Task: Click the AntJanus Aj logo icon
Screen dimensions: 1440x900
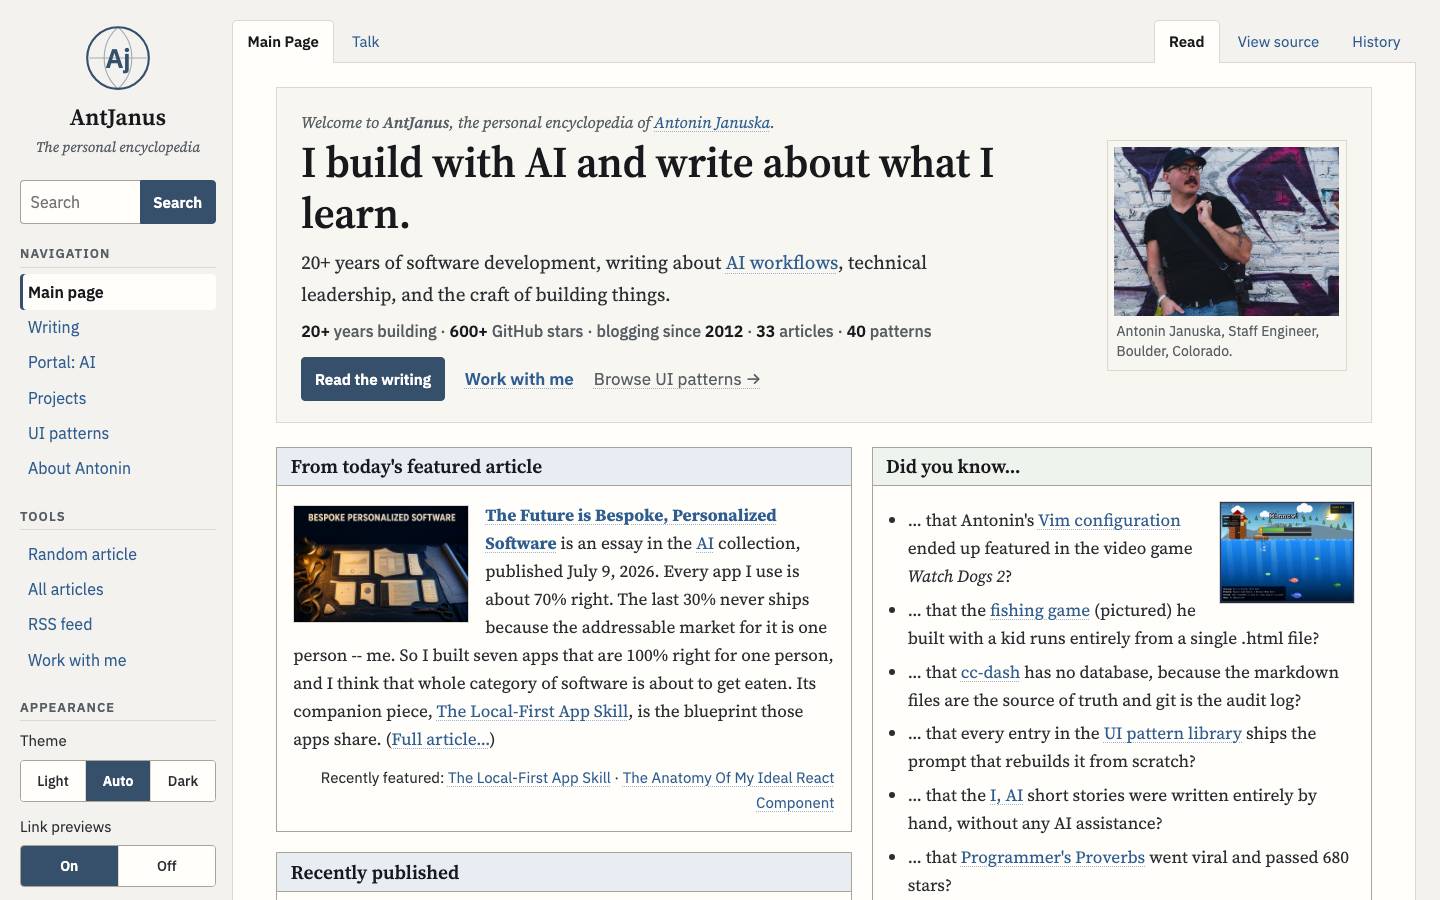Action: pyautogui.click(x=118, y=58)
